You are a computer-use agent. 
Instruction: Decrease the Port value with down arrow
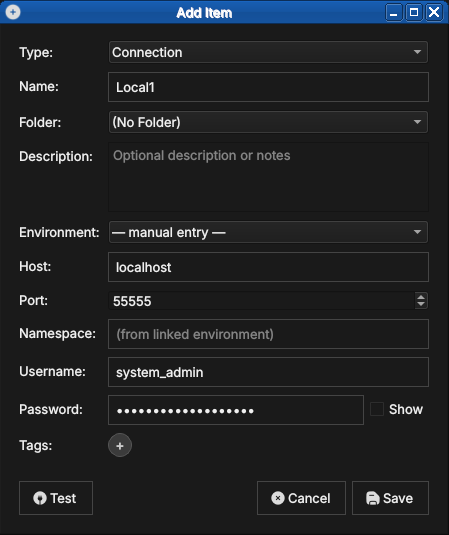(421, 305)
